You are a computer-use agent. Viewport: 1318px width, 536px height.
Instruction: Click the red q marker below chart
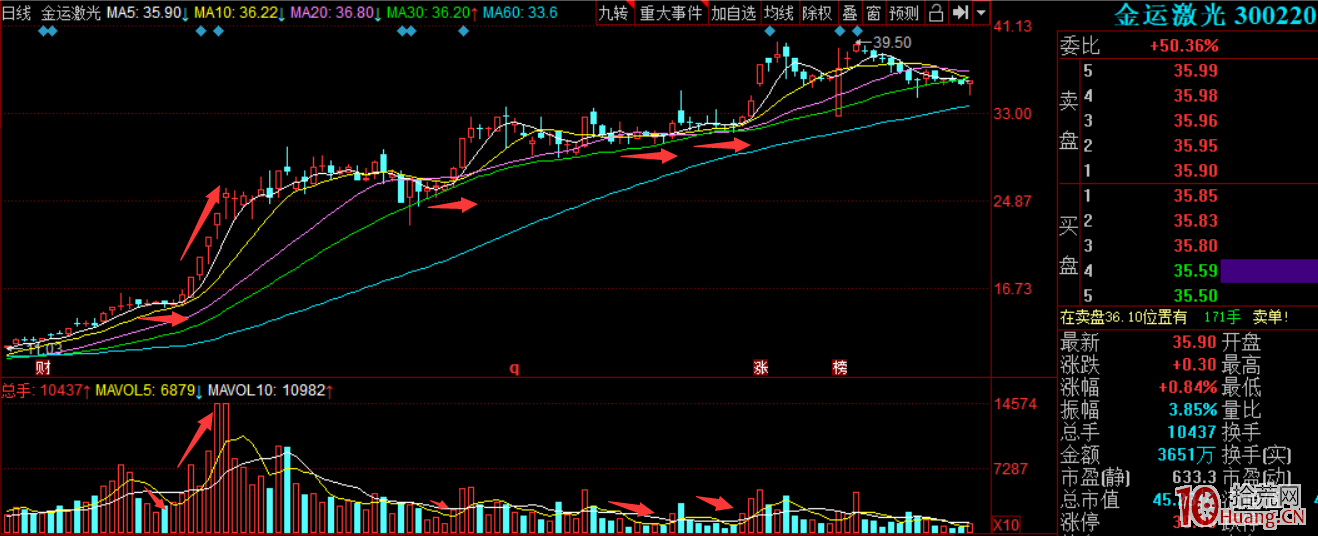point(515,368)
